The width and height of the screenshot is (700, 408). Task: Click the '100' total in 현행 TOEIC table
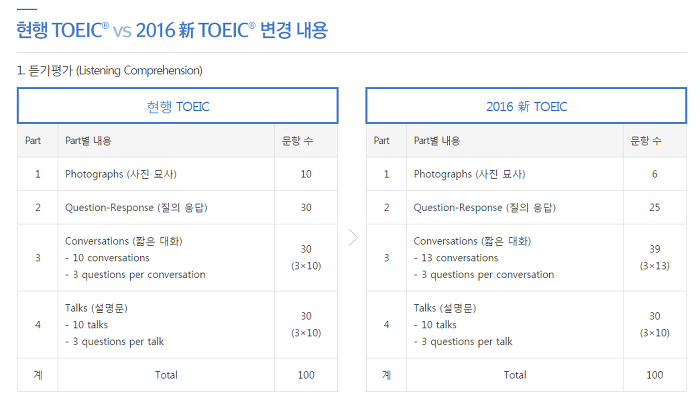point(306,375)
